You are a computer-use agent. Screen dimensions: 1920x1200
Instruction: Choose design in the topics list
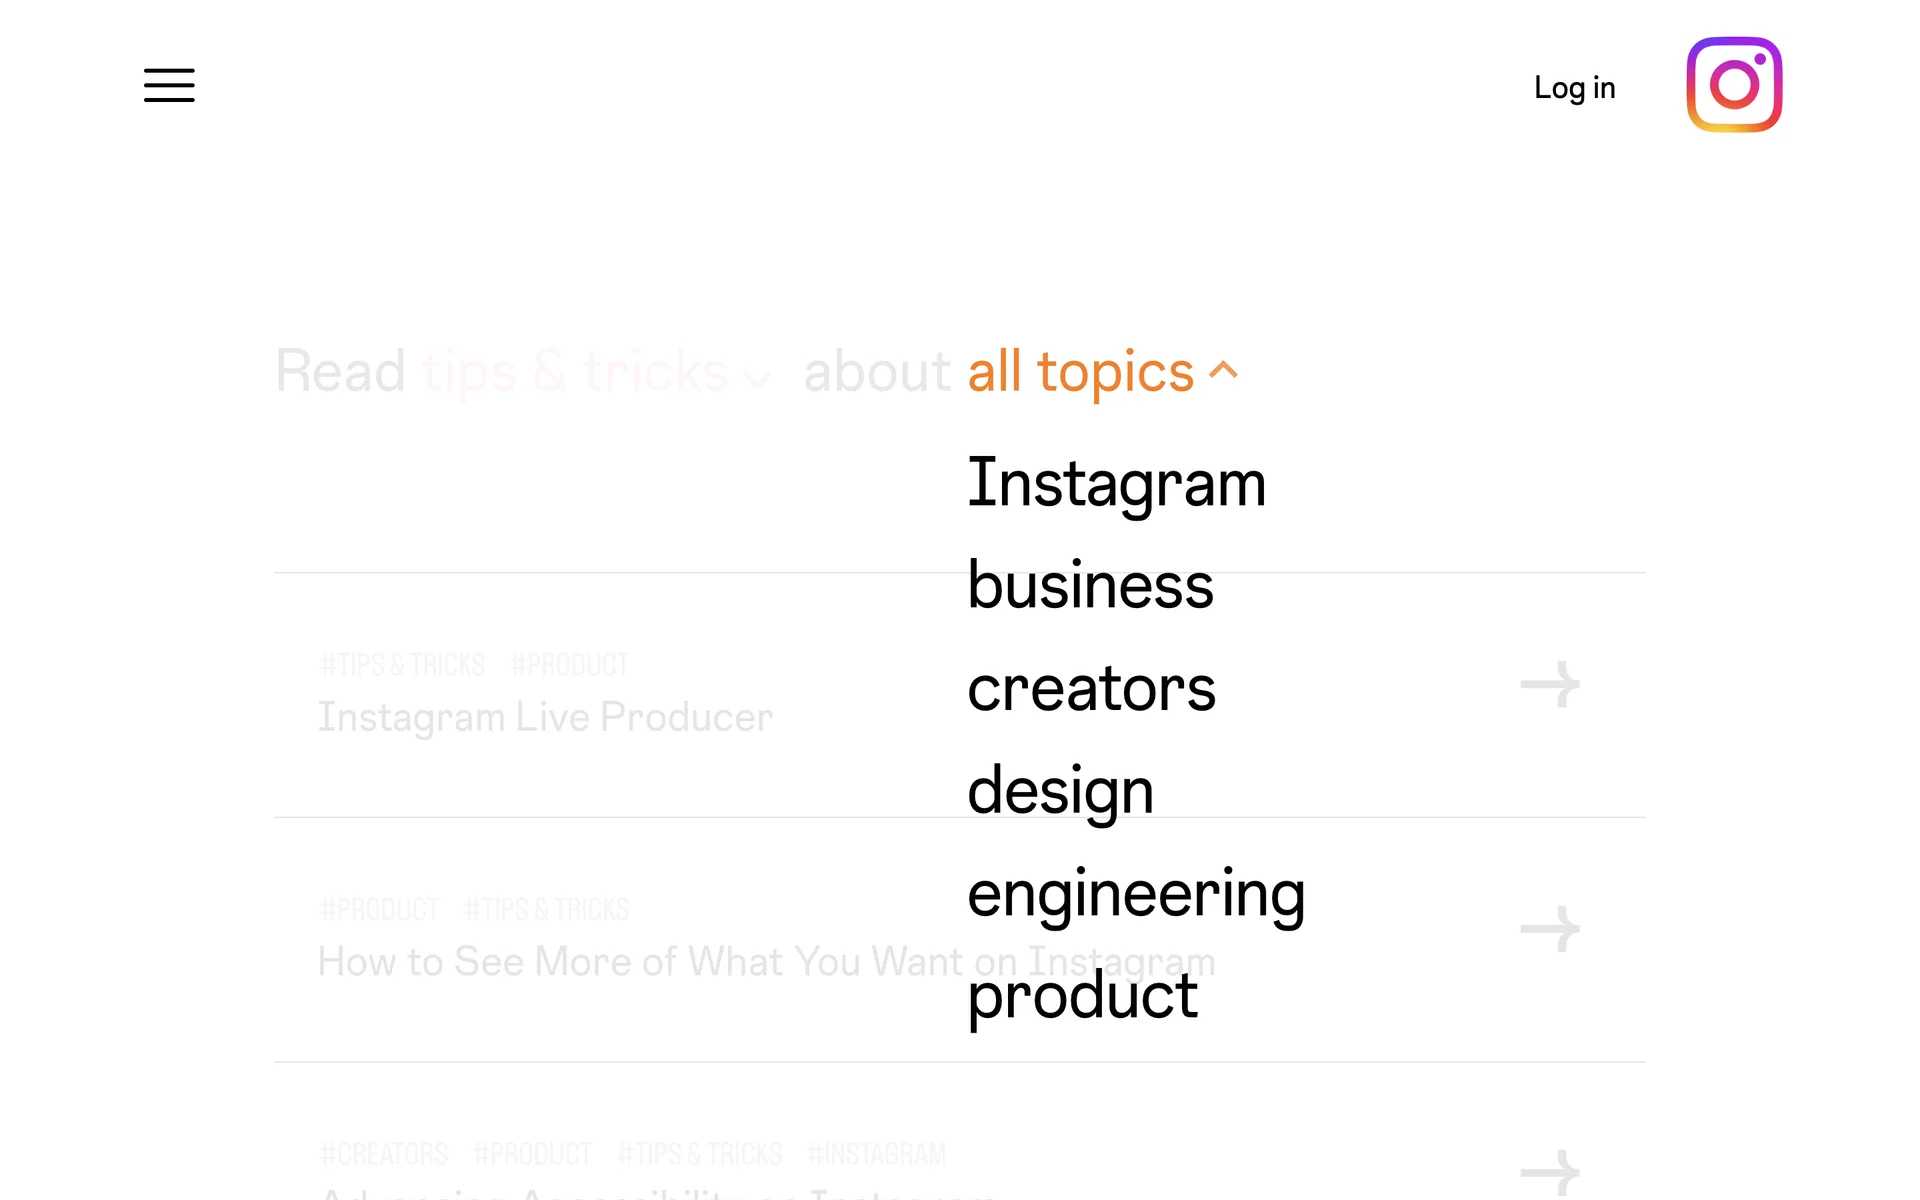click(x=1060, y=791)
